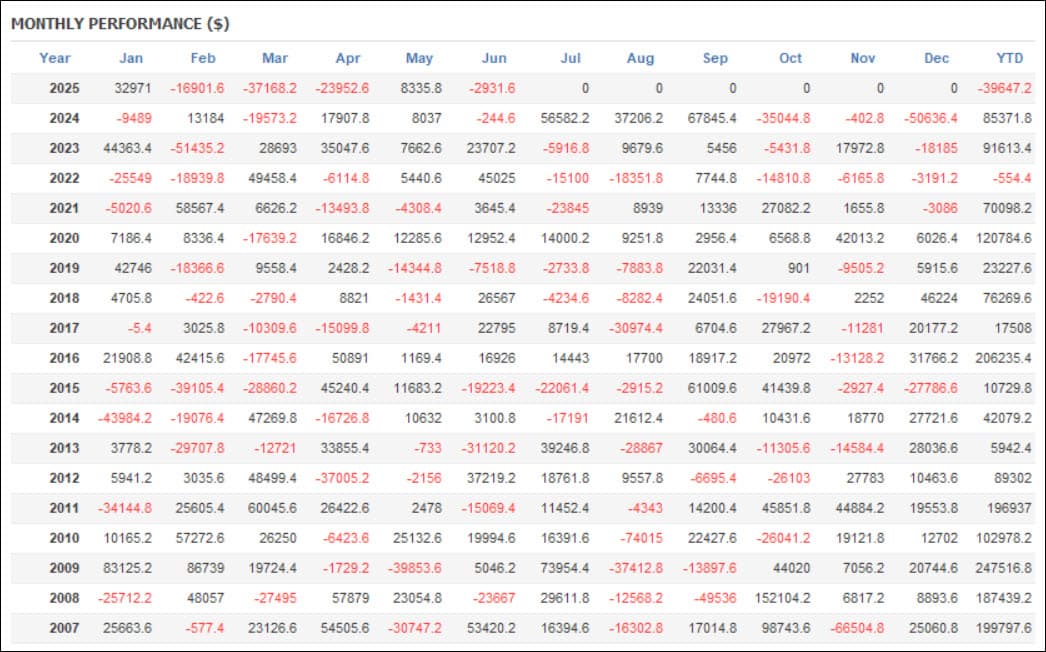Select the 2007 year row label
Image resolution: width=1046 pixels, height=652 pixels.
coord(64,629)
